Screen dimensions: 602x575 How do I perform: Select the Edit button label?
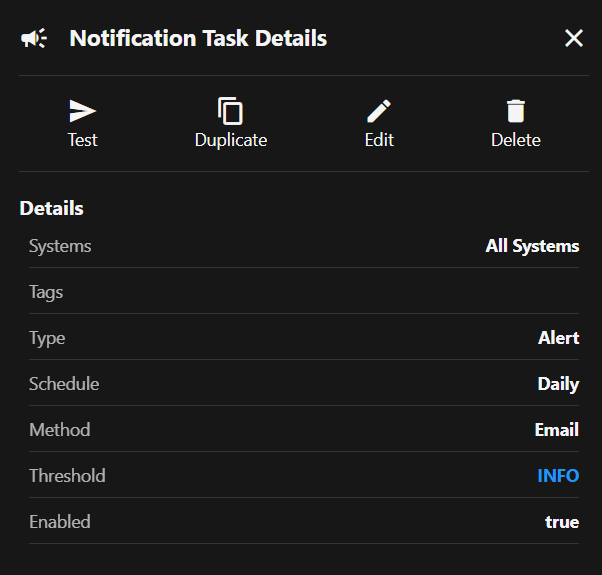pyautogui.click(x=379, y=140)
